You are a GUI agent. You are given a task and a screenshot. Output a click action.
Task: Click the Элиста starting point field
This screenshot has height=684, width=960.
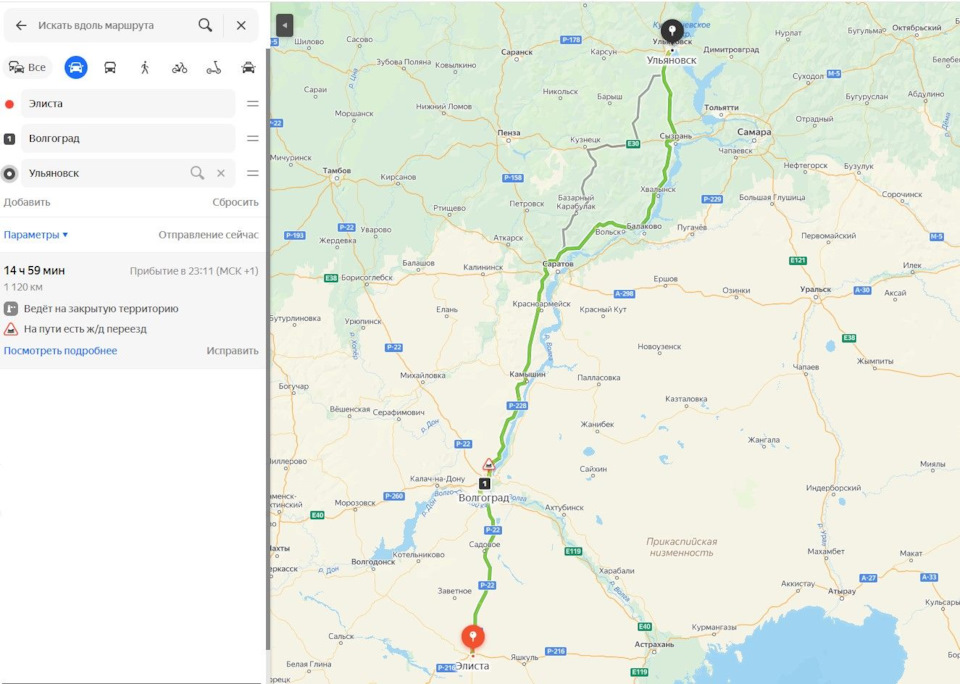click(x=128, y=103)
